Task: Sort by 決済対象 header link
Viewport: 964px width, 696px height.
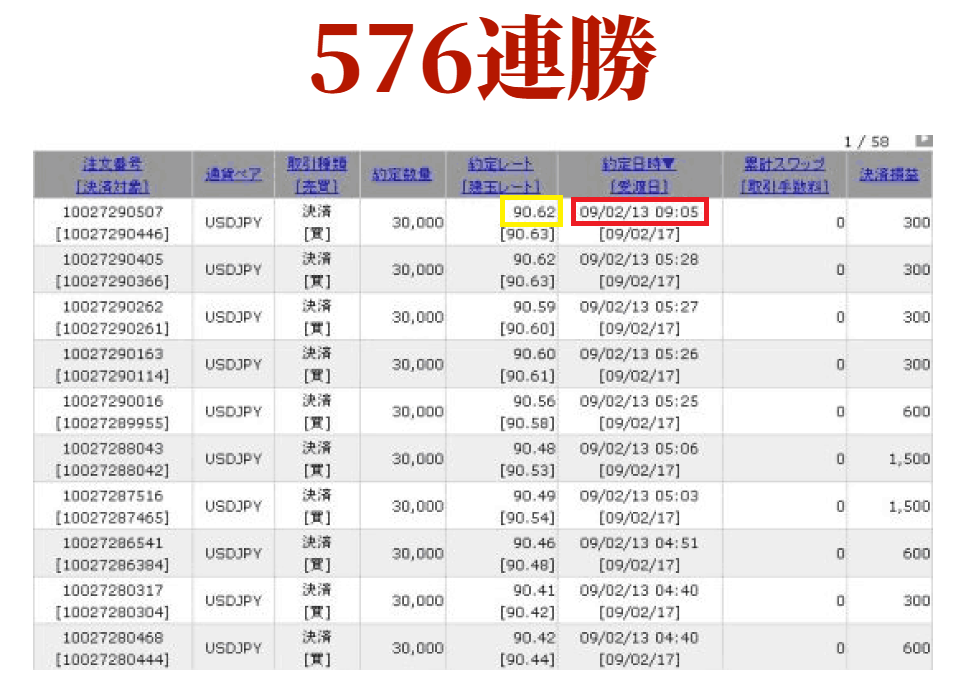Action: pos(112,186)
